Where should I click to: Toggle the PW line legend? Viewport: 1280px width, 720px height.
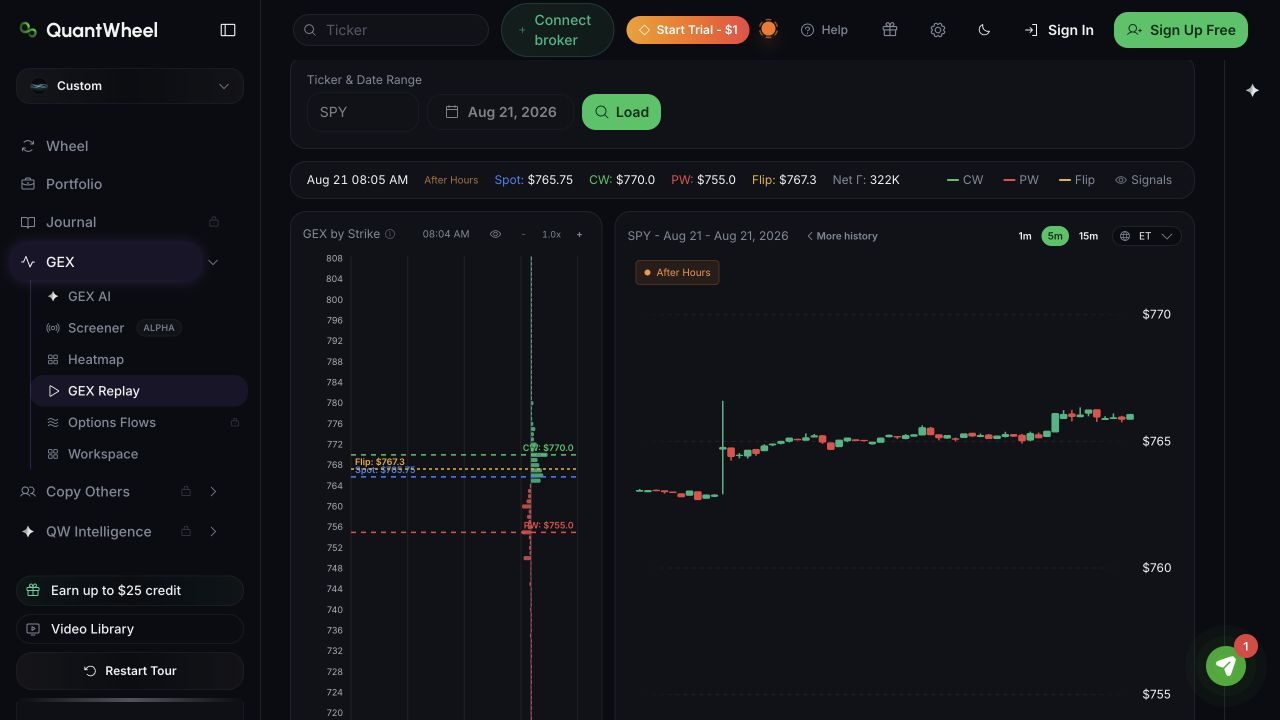1021,180
